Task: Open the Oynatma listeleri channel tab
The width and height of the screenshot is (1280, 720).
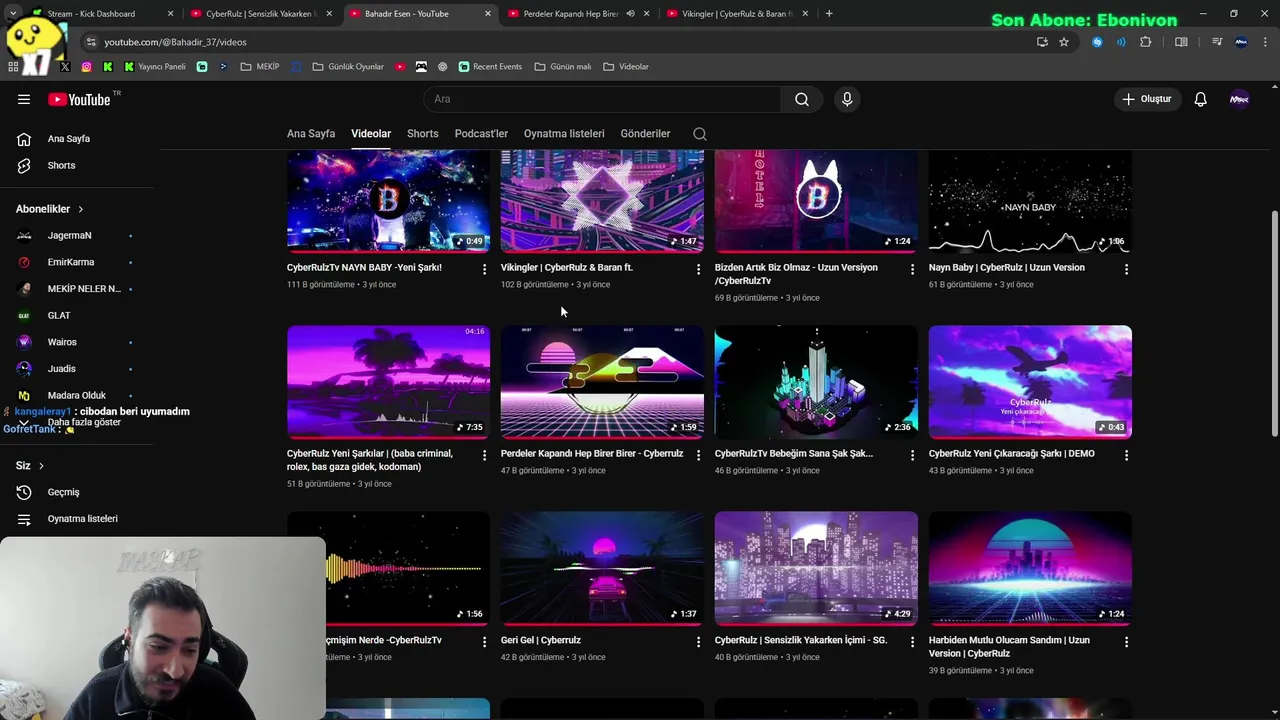Action: point(564,134)
